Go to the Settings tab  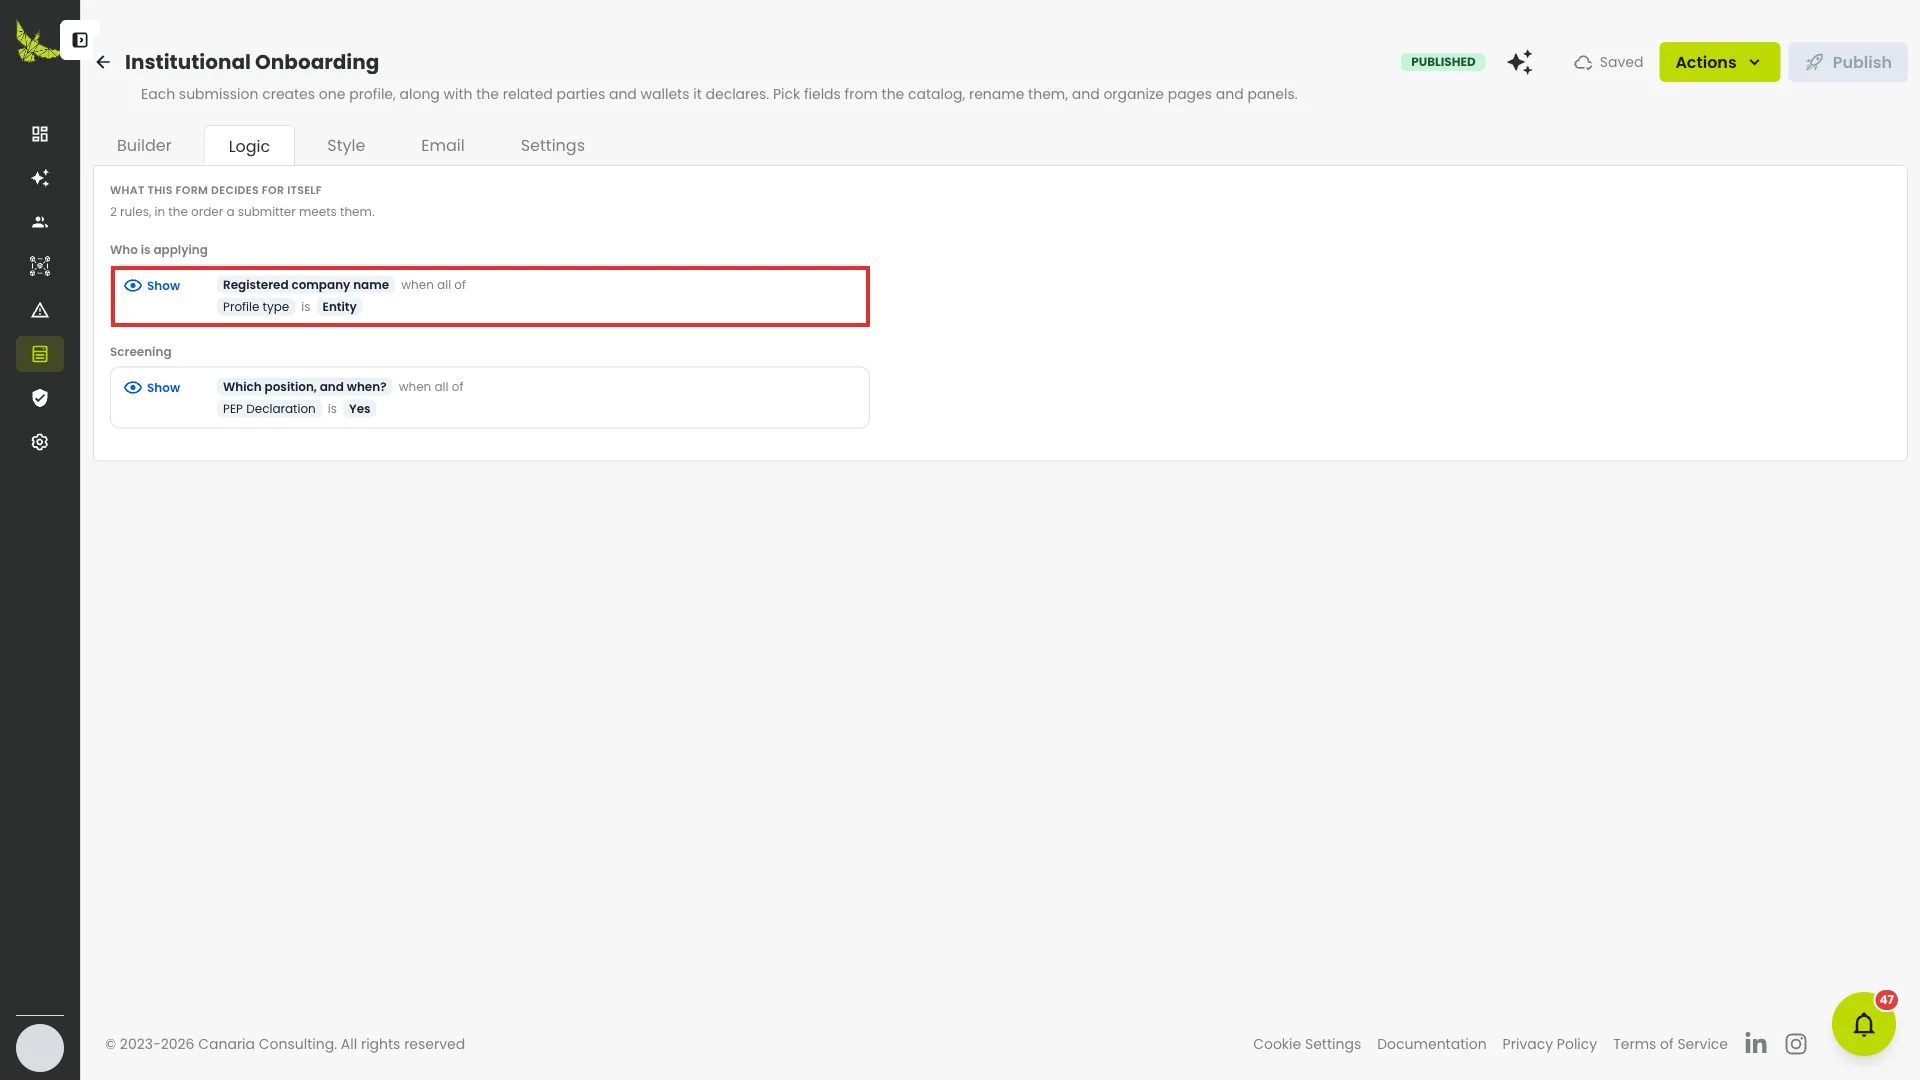coord(552,146)
